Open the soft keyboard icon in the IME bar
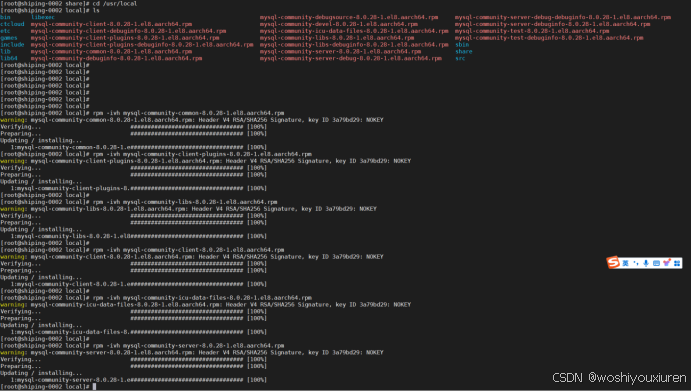This screenshot has width=691, height=392. [656, 263]
